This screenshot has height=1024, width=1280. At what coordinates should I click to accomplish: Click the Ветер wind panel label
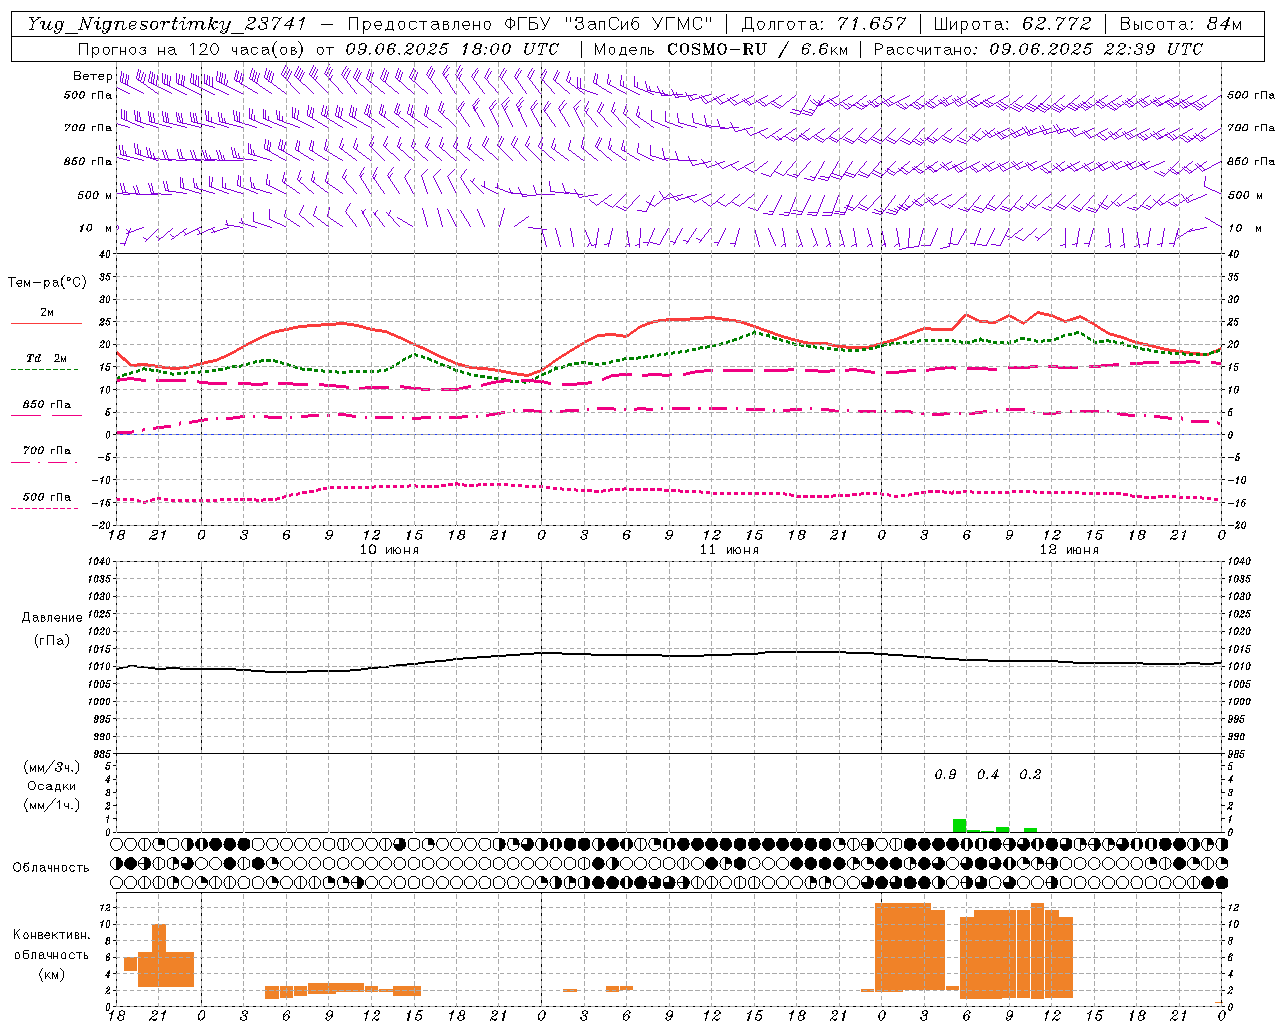[92, 76]
